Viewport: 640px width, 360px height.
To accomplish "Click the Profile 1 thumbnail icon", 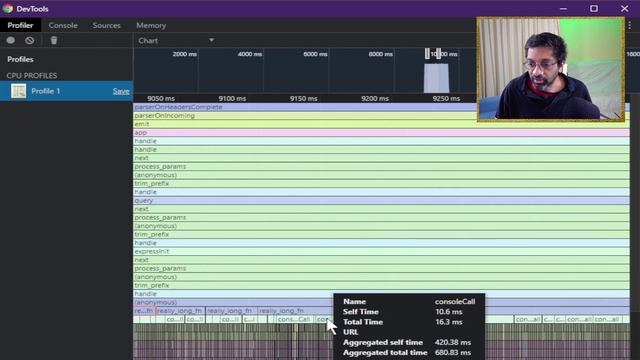I will point(18,91).
